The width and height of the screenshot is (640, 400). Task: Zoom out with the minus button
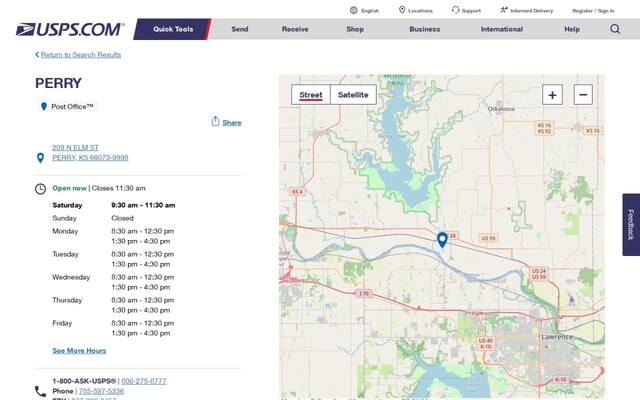tap(583, 95)
